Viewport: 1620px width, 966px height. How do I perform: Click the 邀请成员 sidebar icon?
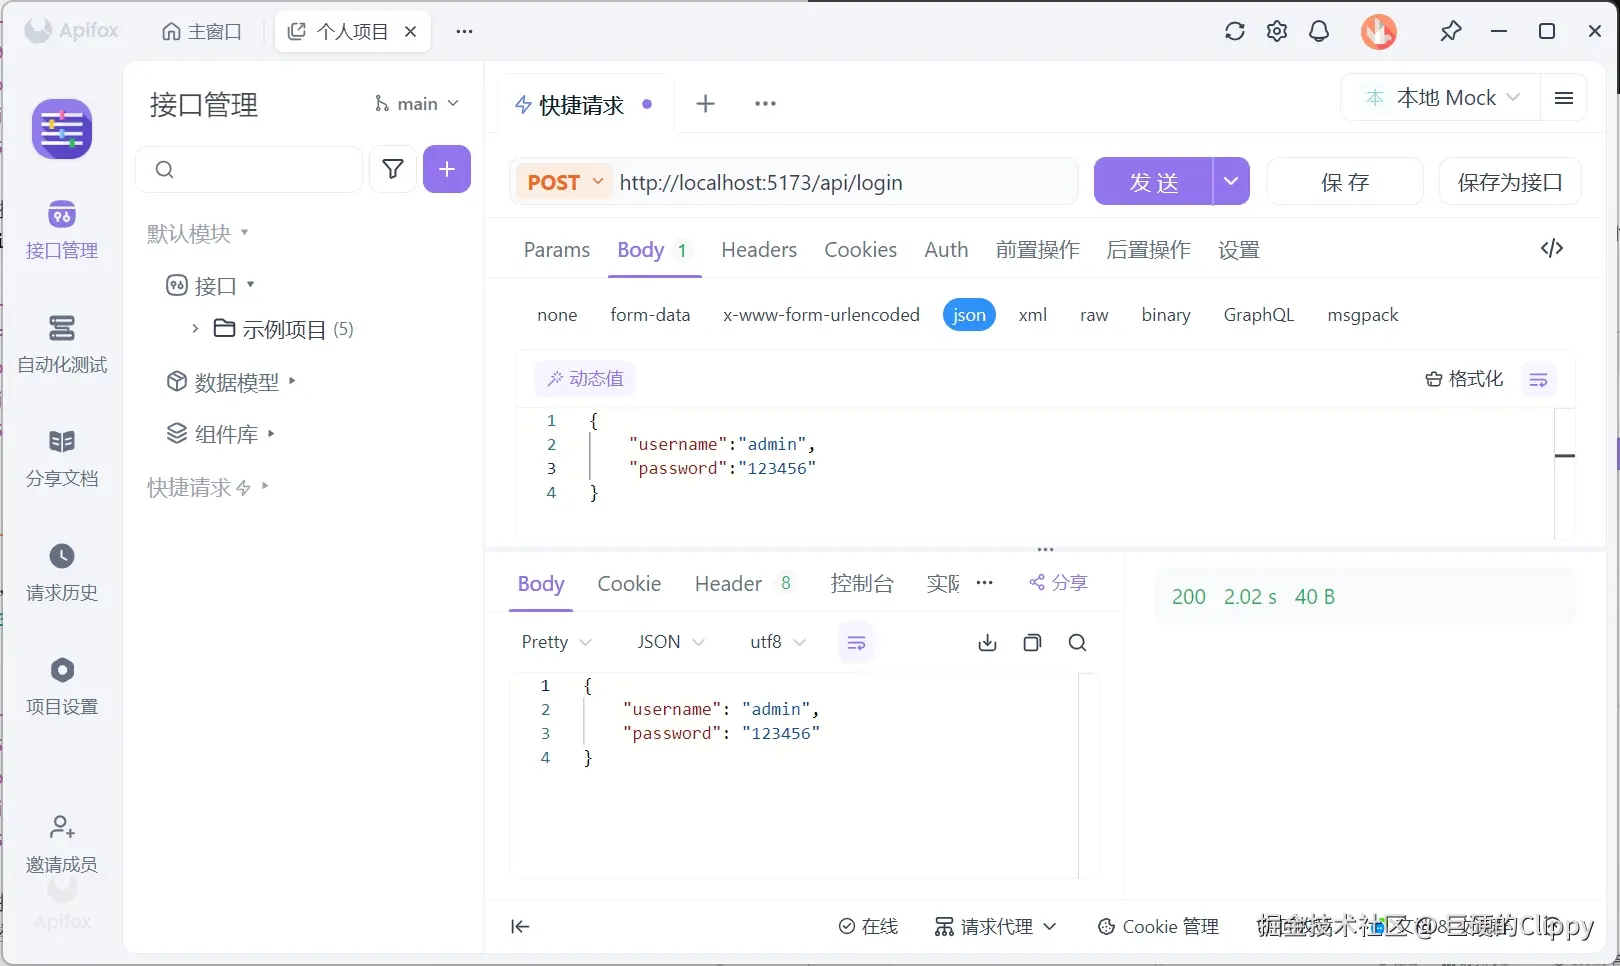[62, 842]
